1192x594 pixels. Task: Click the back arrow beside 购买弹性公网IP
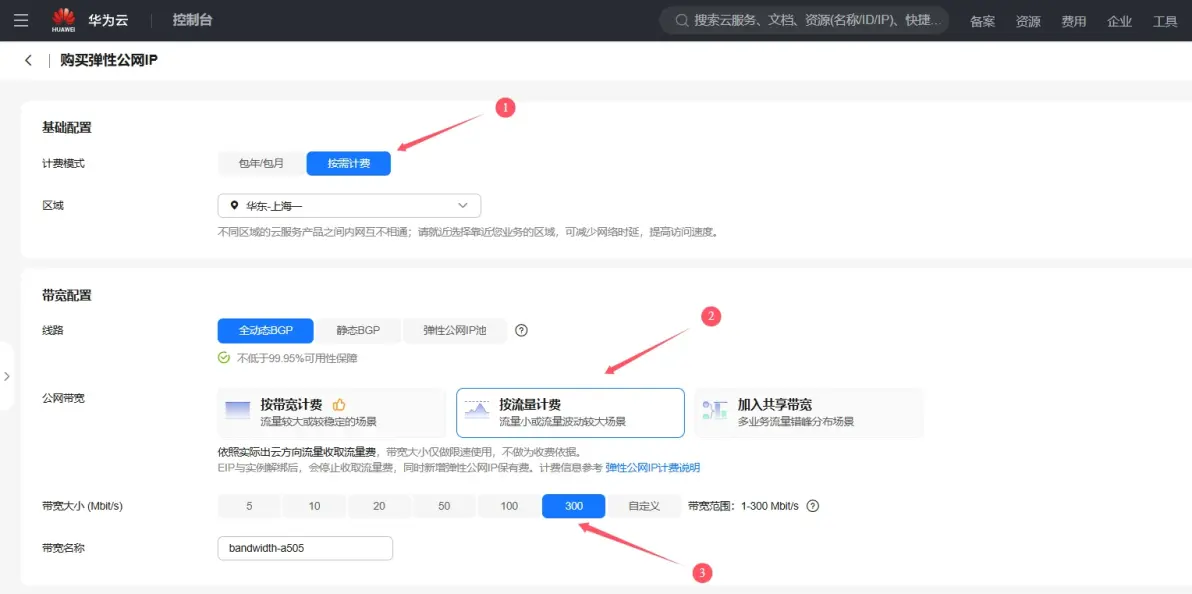(x=28, y=61)
